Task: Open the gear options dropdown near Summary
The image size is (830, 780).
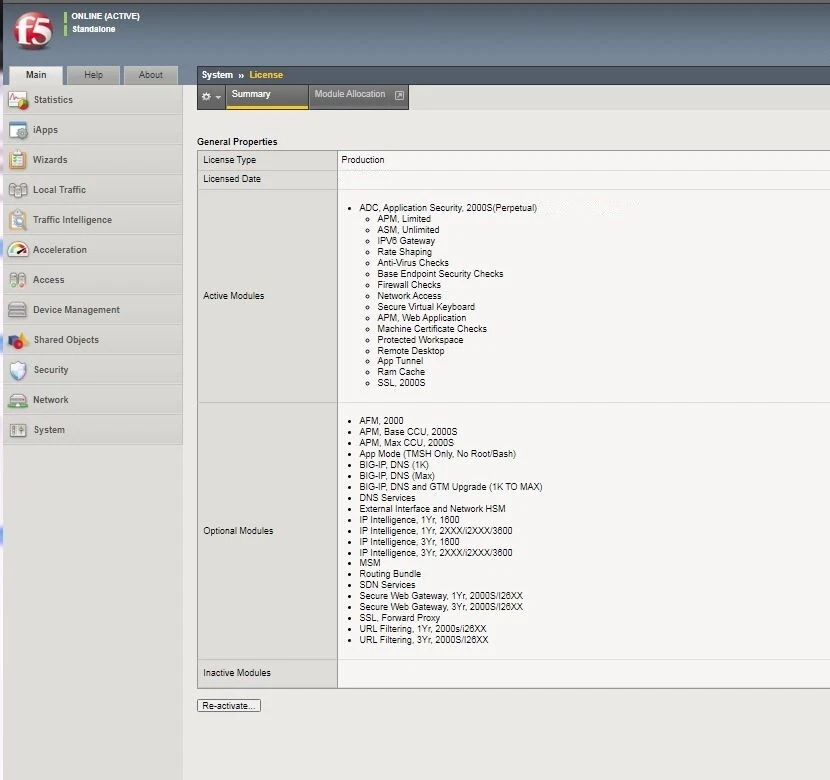Action: point(210,94)
